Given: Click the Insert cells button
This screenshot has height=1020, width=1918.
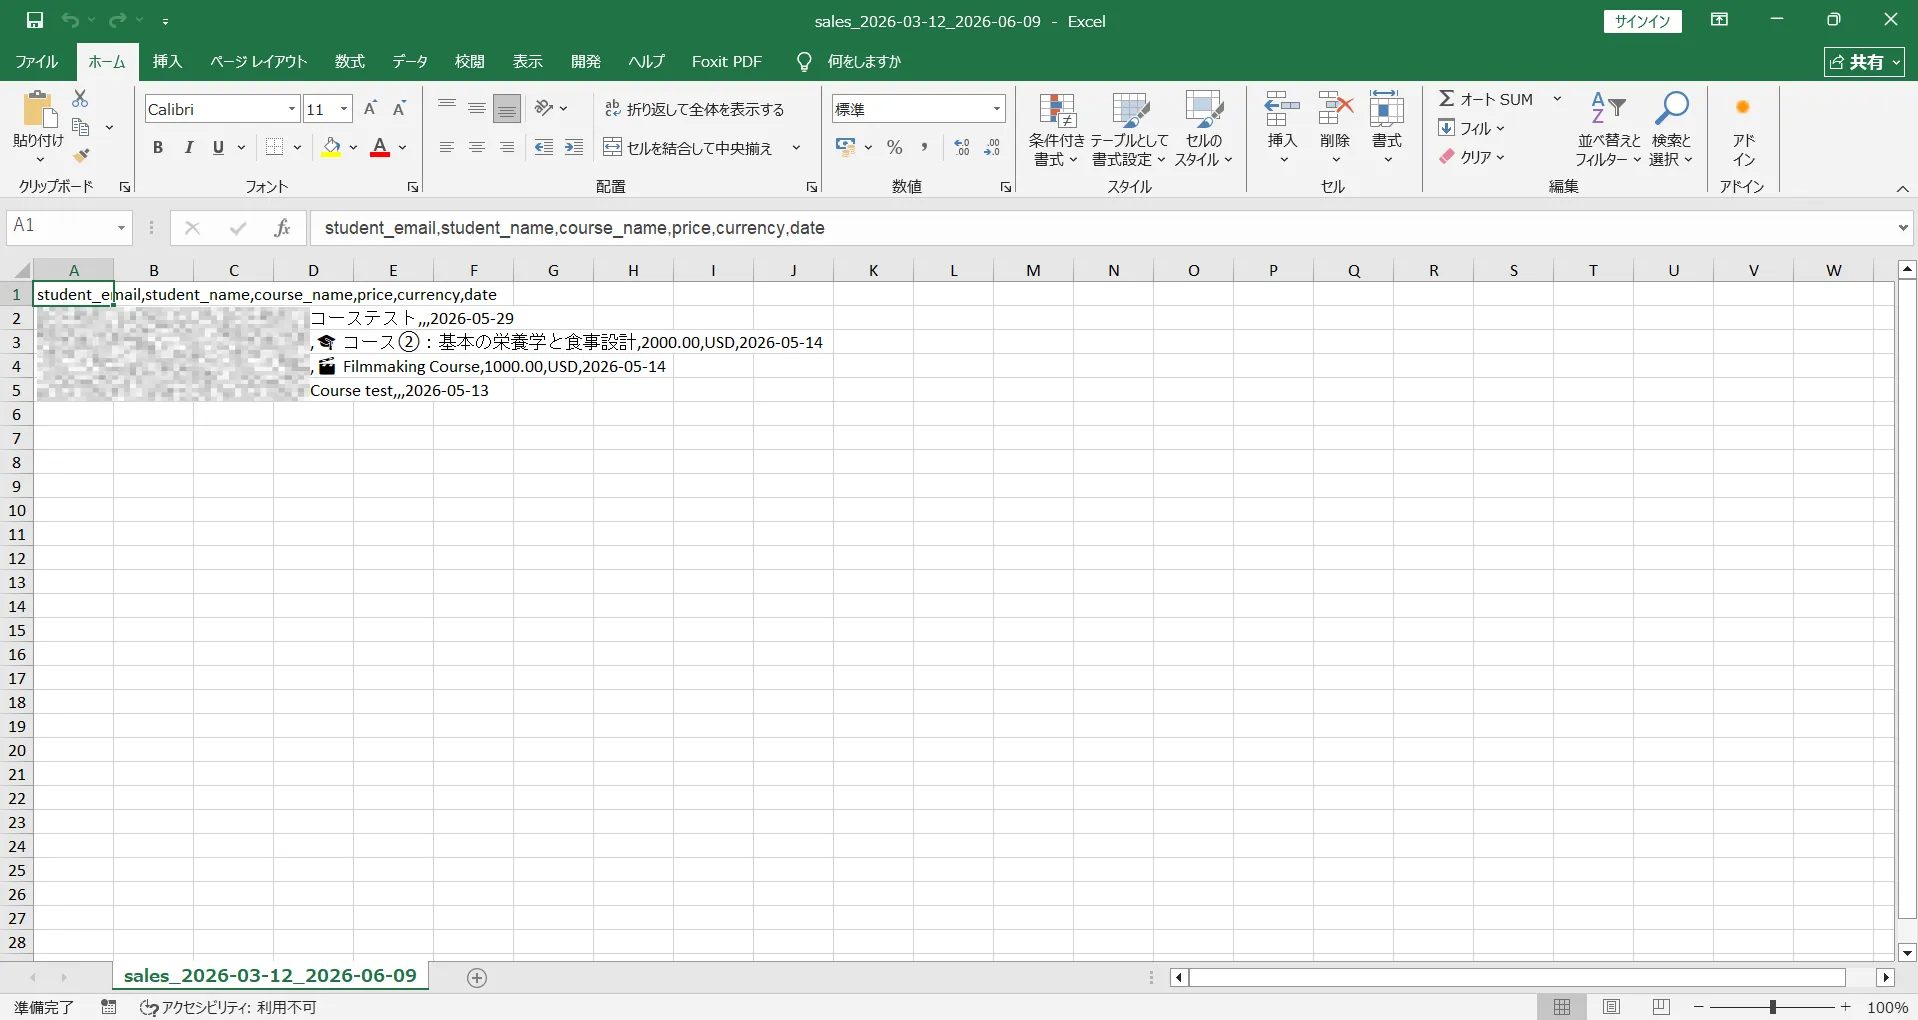Looking at the screenshot, I should [1282, 131].
